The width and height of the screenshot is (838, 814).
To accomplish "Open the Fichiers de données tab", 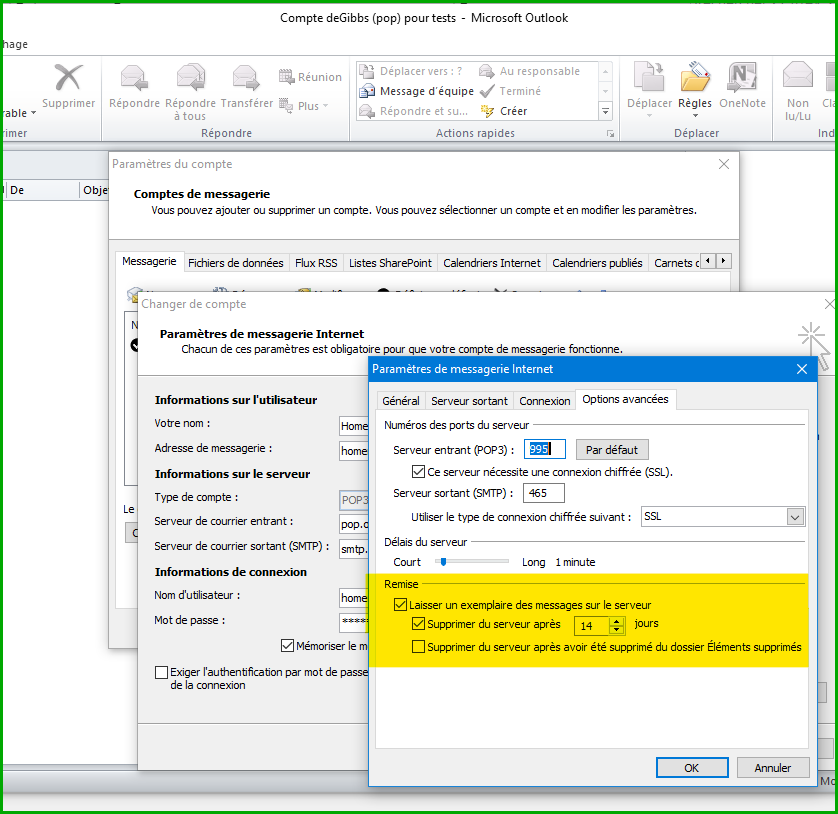I will [x=235, y=263].
